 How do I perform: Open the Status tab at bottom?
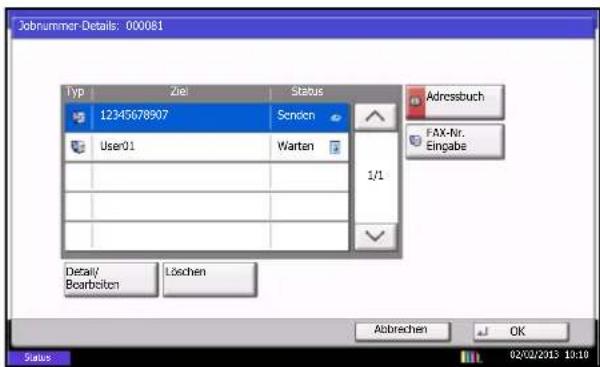pos(39,358)
